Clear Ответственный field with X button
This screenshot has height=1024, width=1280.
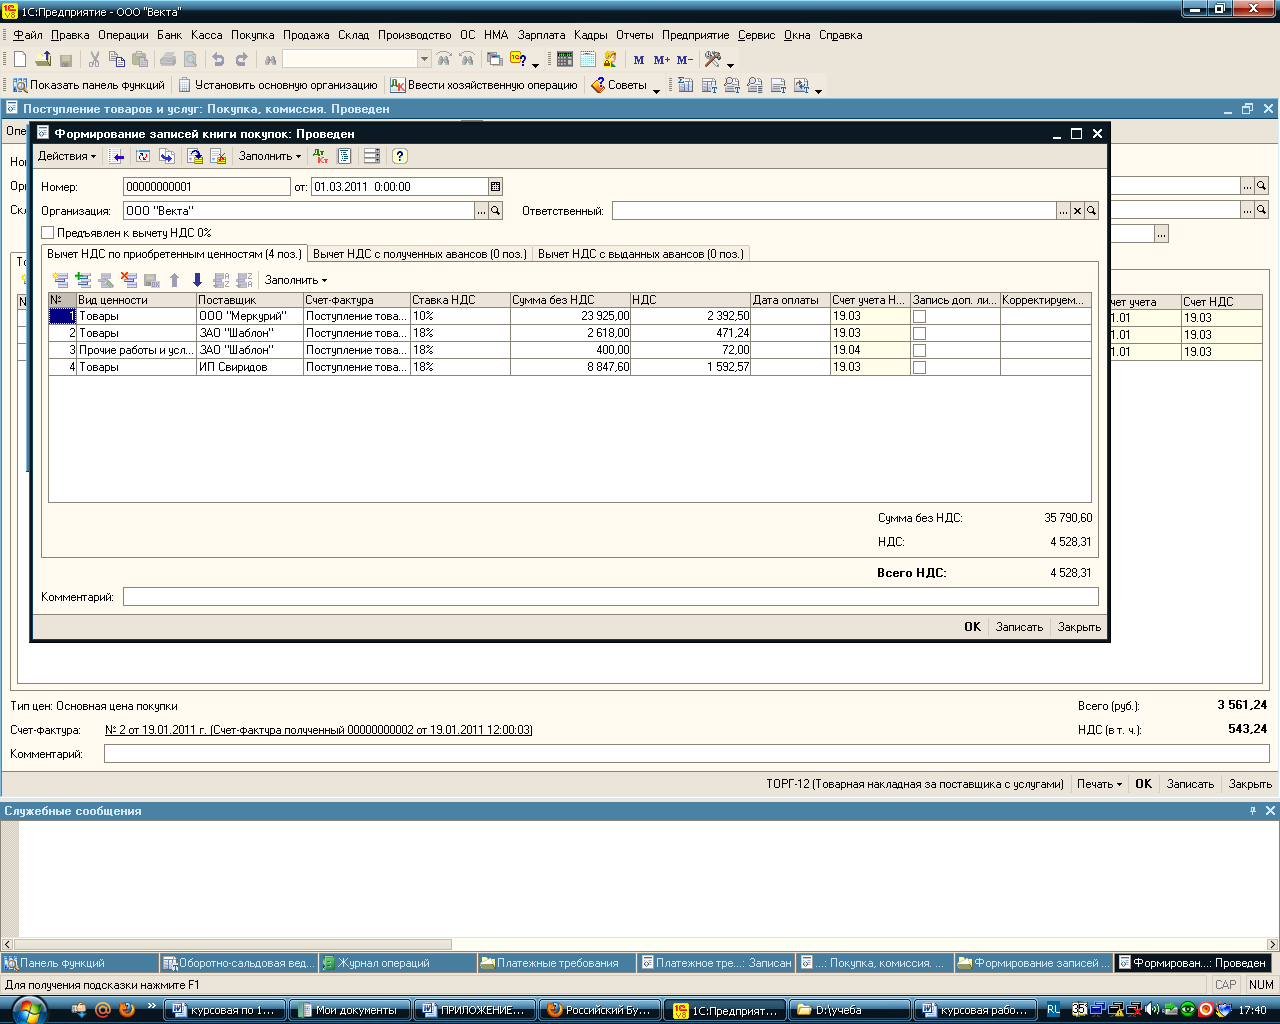tap(1077, 211)
